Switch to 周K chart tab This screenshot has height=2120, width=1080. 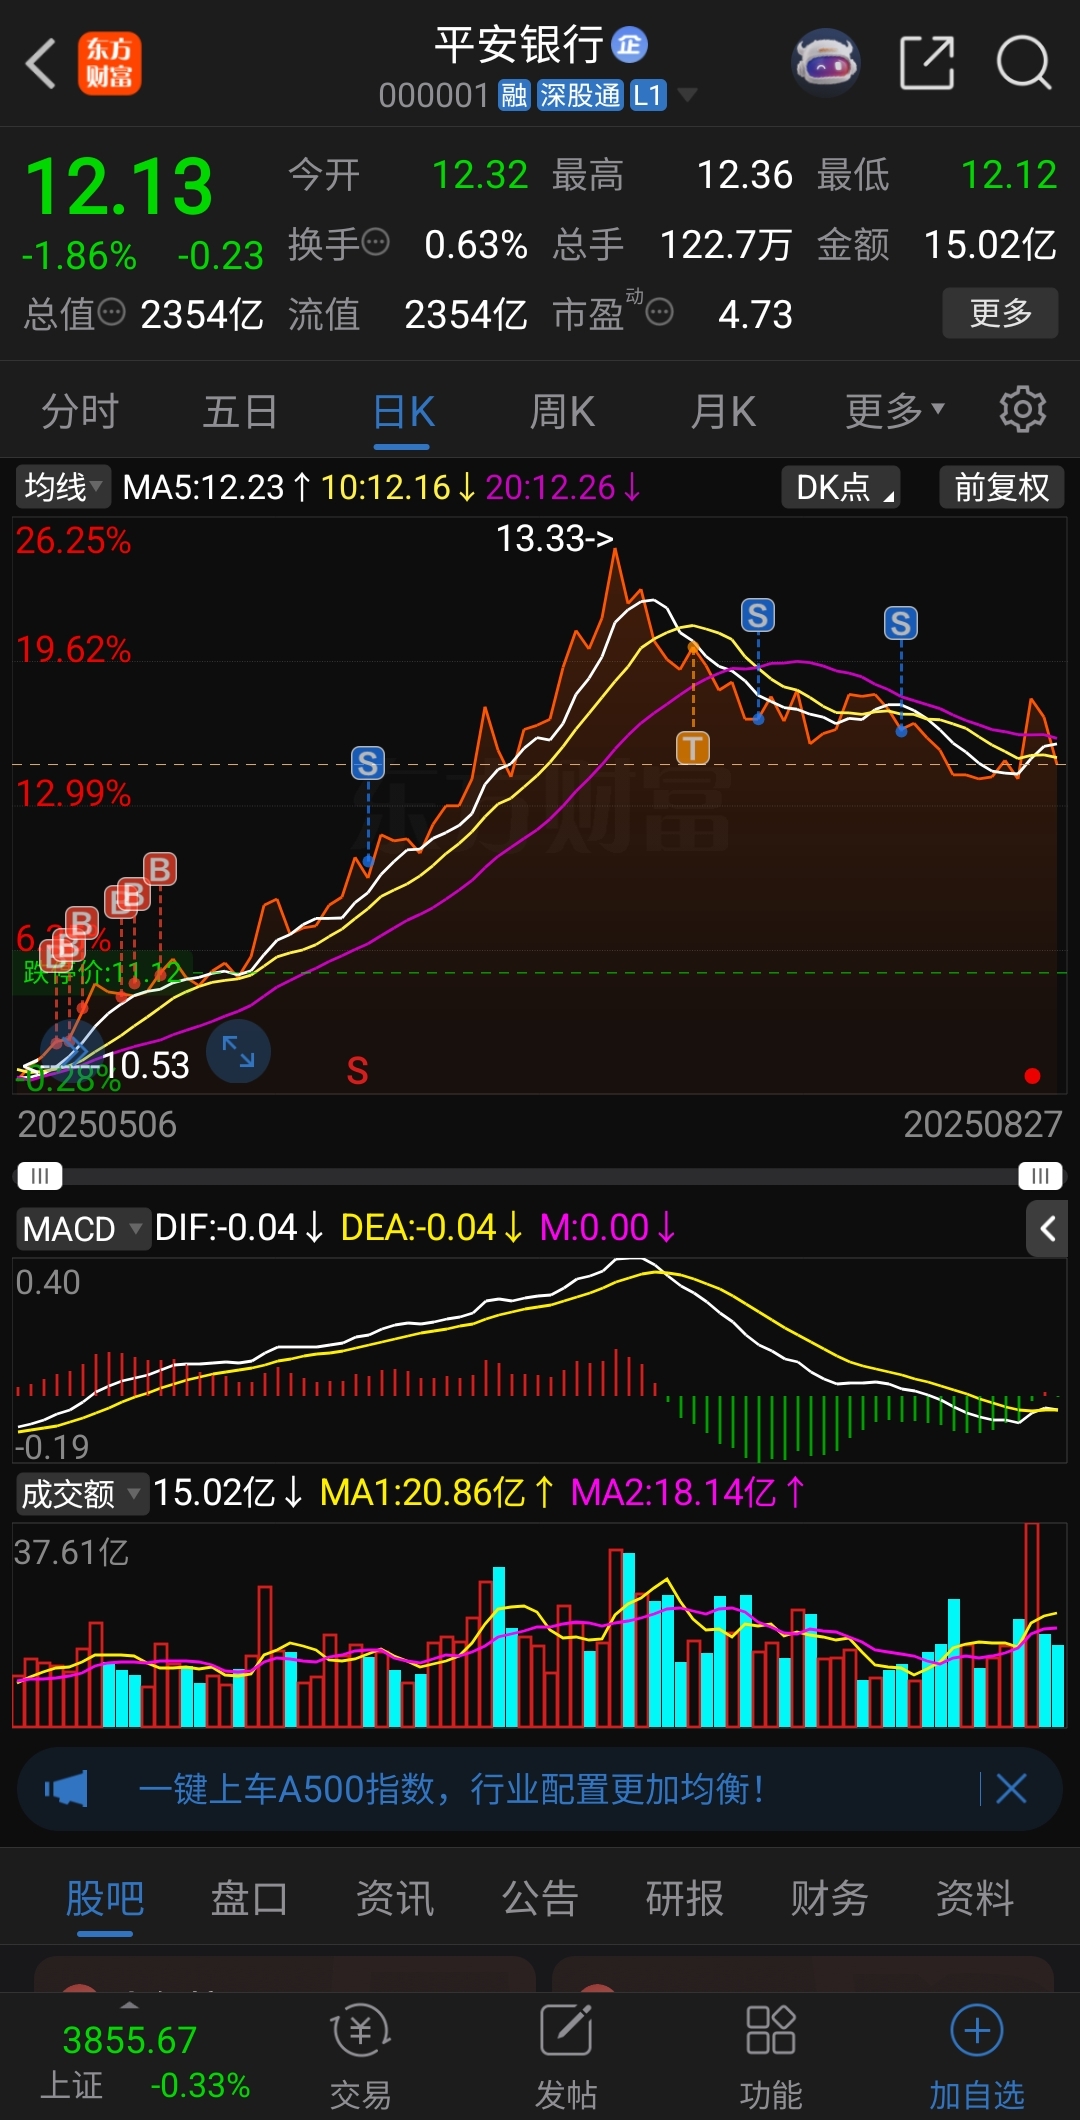(x=562, y=411)
